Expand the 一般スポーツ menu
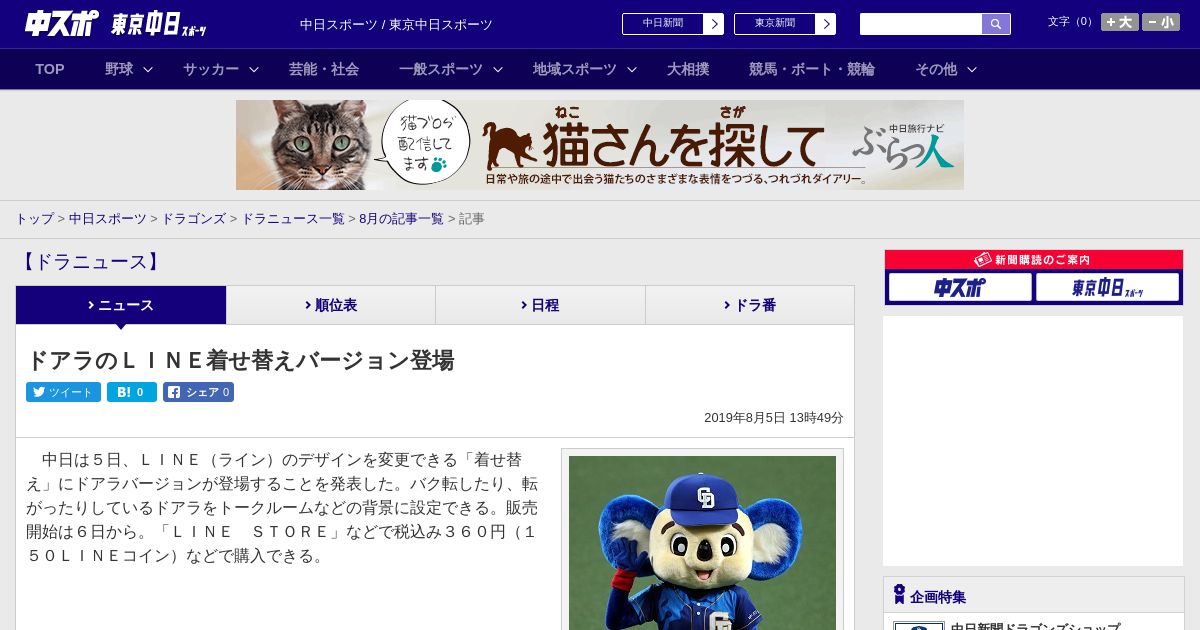The height and width of the screenshot is (630, 1200). pyautogui.click(x=450, y=69)
